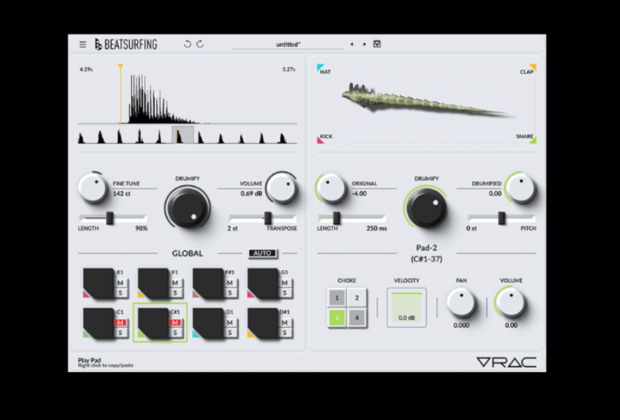
Task: Mute the F#1 pad
Action: point(230,283)
